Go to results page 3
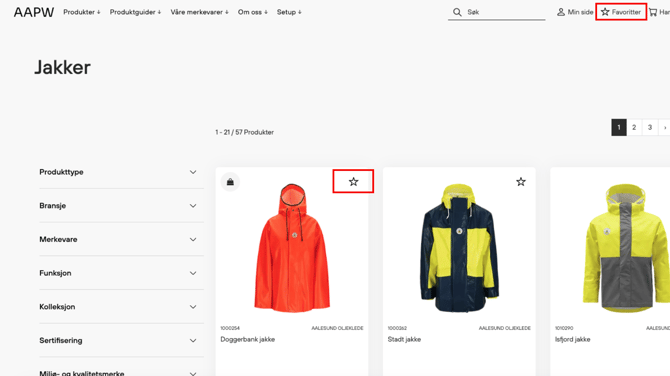This screenshot has height=376, width=670. [x=650, y=127]
